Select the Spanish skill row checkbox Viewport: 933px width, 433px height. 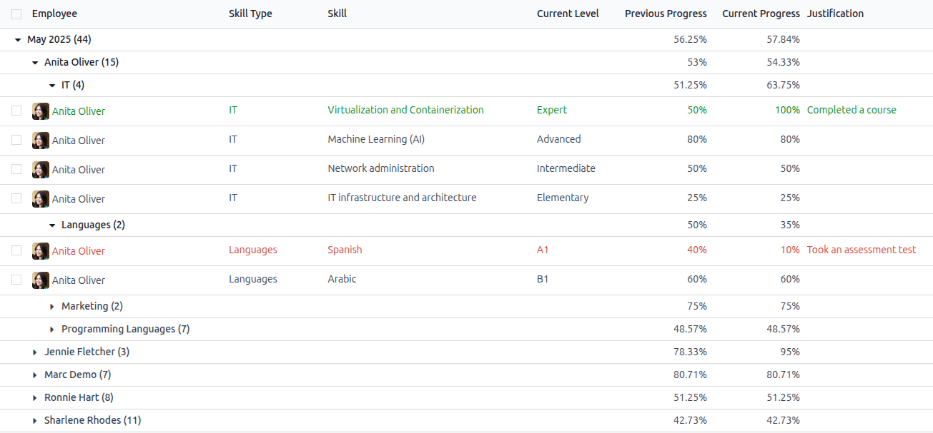click(16, 251)
